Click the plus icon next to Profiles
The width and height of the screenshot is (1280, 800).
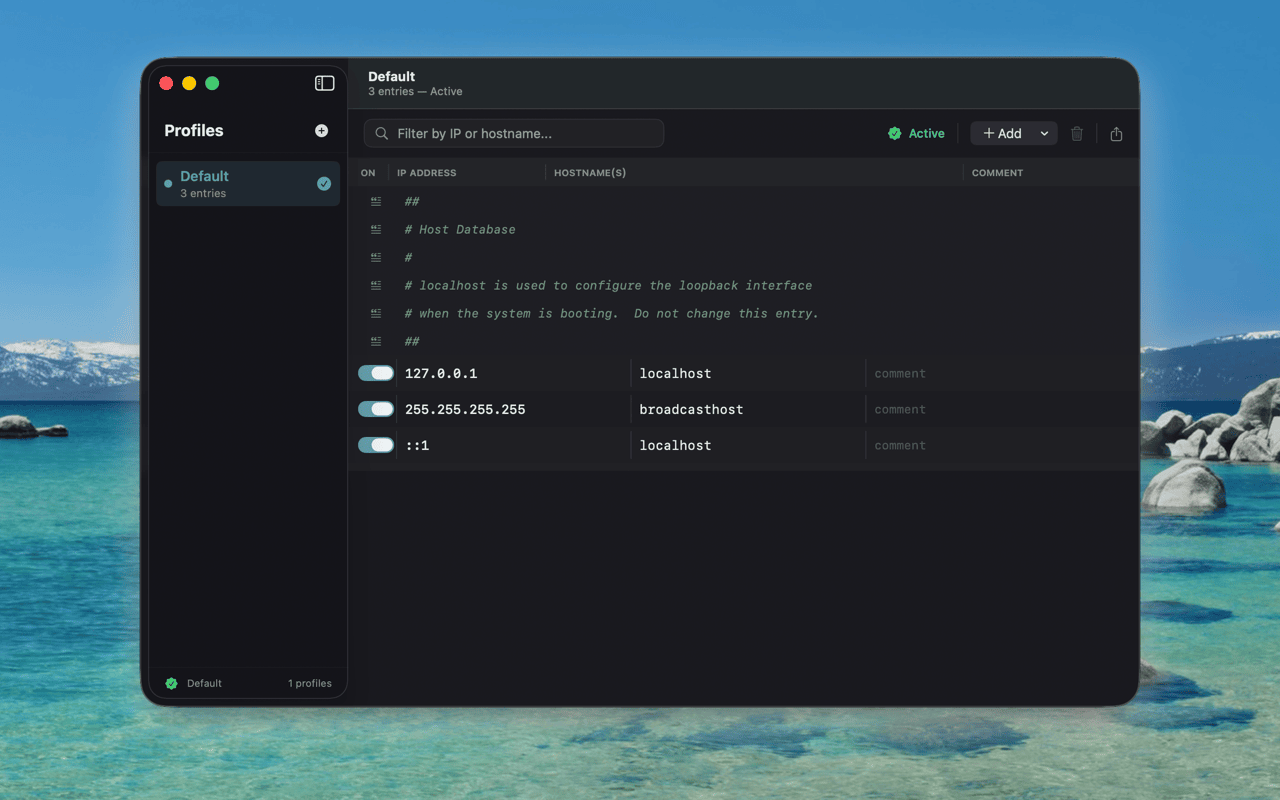321,130
